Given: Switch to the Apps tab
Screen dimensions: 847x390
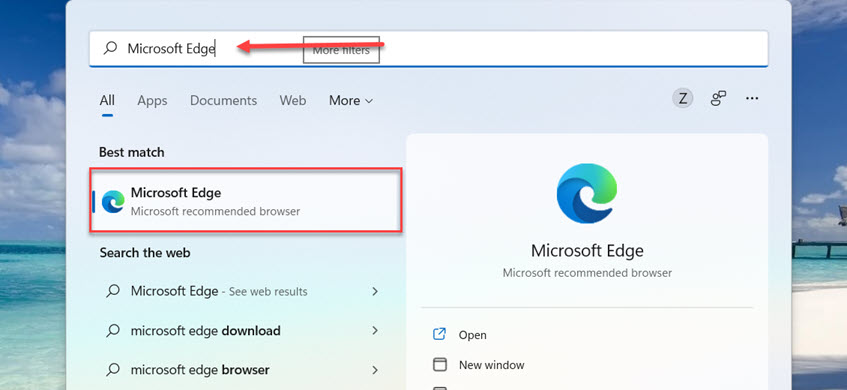Looking at the screenshot, I should point(152,100).
